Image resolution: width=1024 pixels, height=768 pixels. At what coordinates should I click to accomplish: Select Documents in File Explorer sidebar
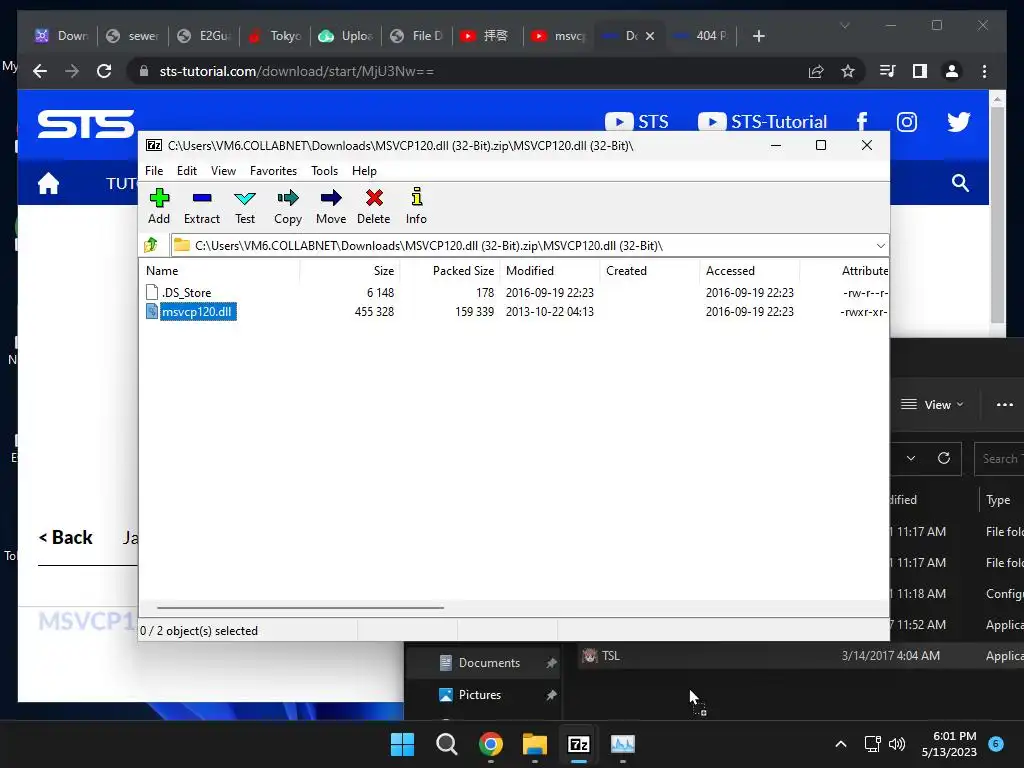(483, 663)
